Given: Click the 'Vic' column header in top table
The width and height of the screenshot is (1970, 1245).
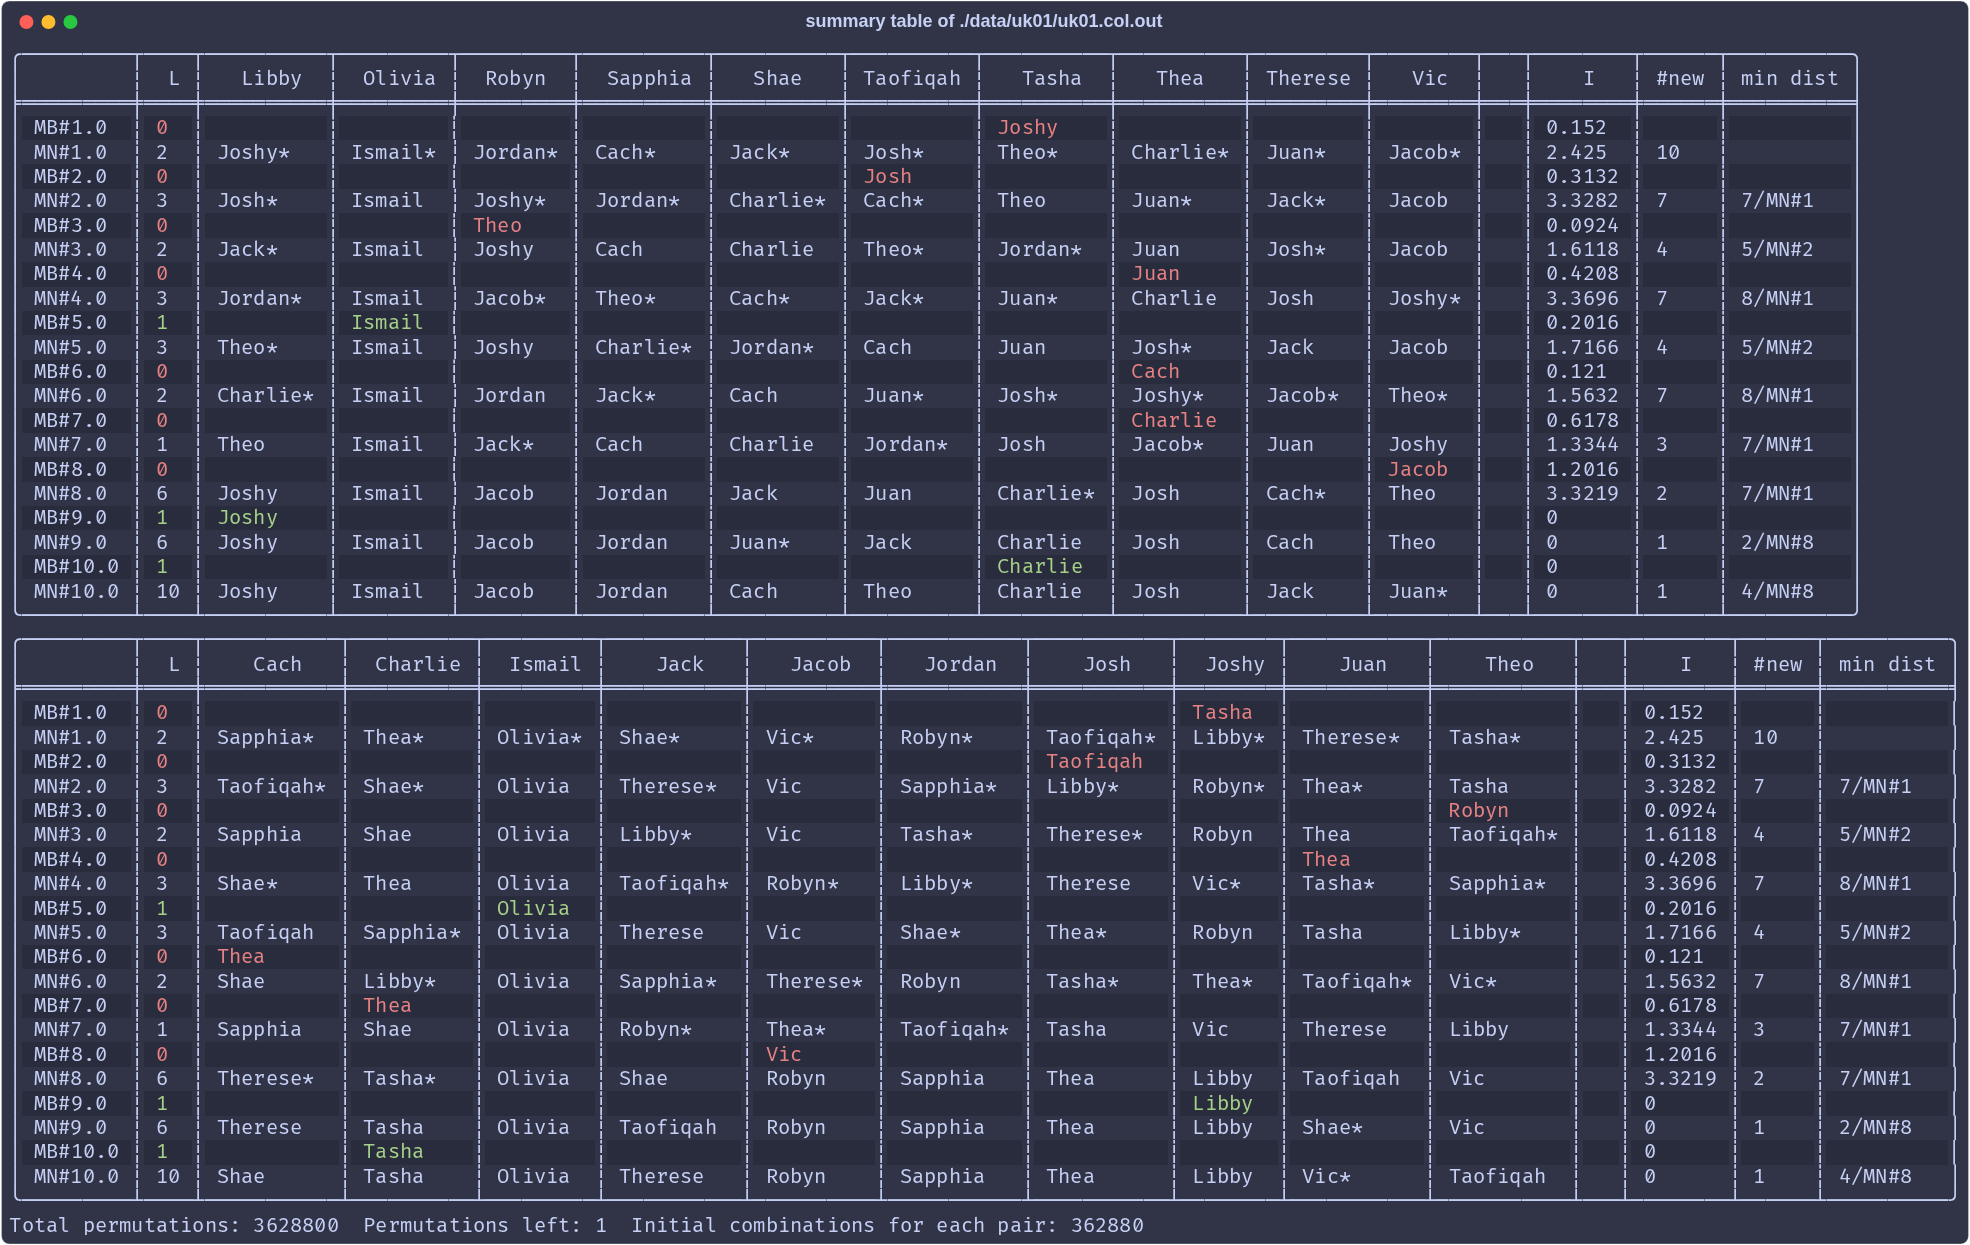Looking at the screenshot, I should coord(1430,78).
